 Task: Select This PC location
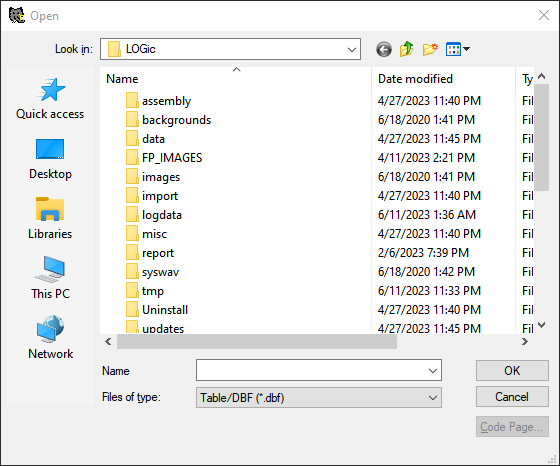click(50, 278)
